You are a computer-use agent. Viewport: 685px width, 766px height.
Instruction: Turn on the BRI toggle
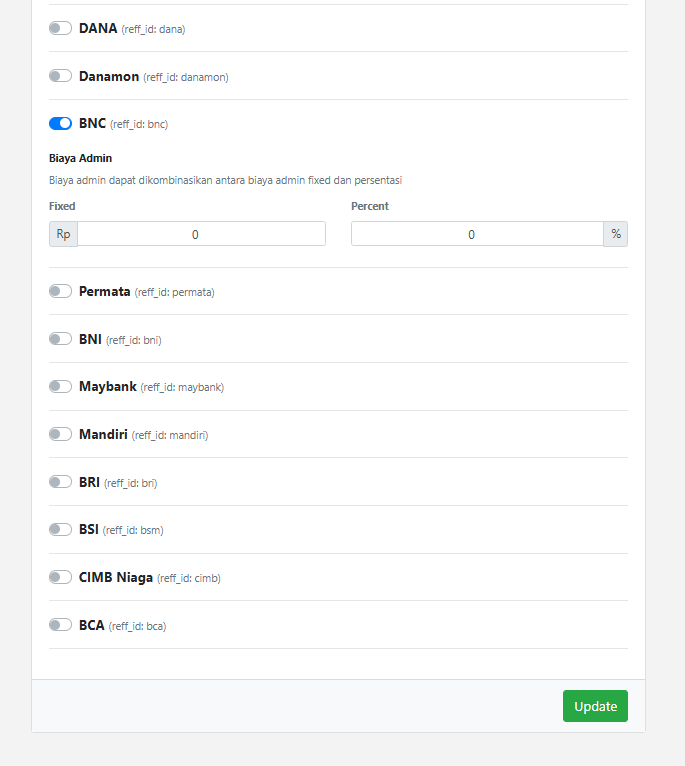coord(60,482)
